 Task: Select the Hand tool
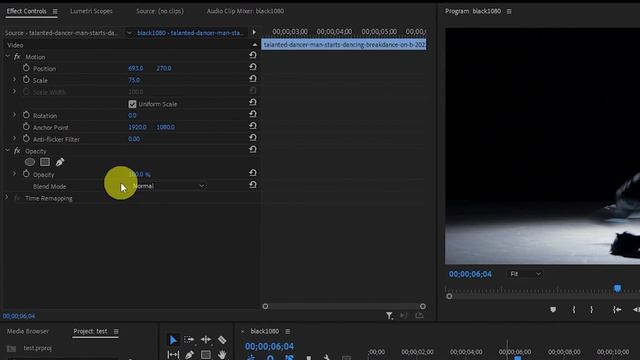222,355
